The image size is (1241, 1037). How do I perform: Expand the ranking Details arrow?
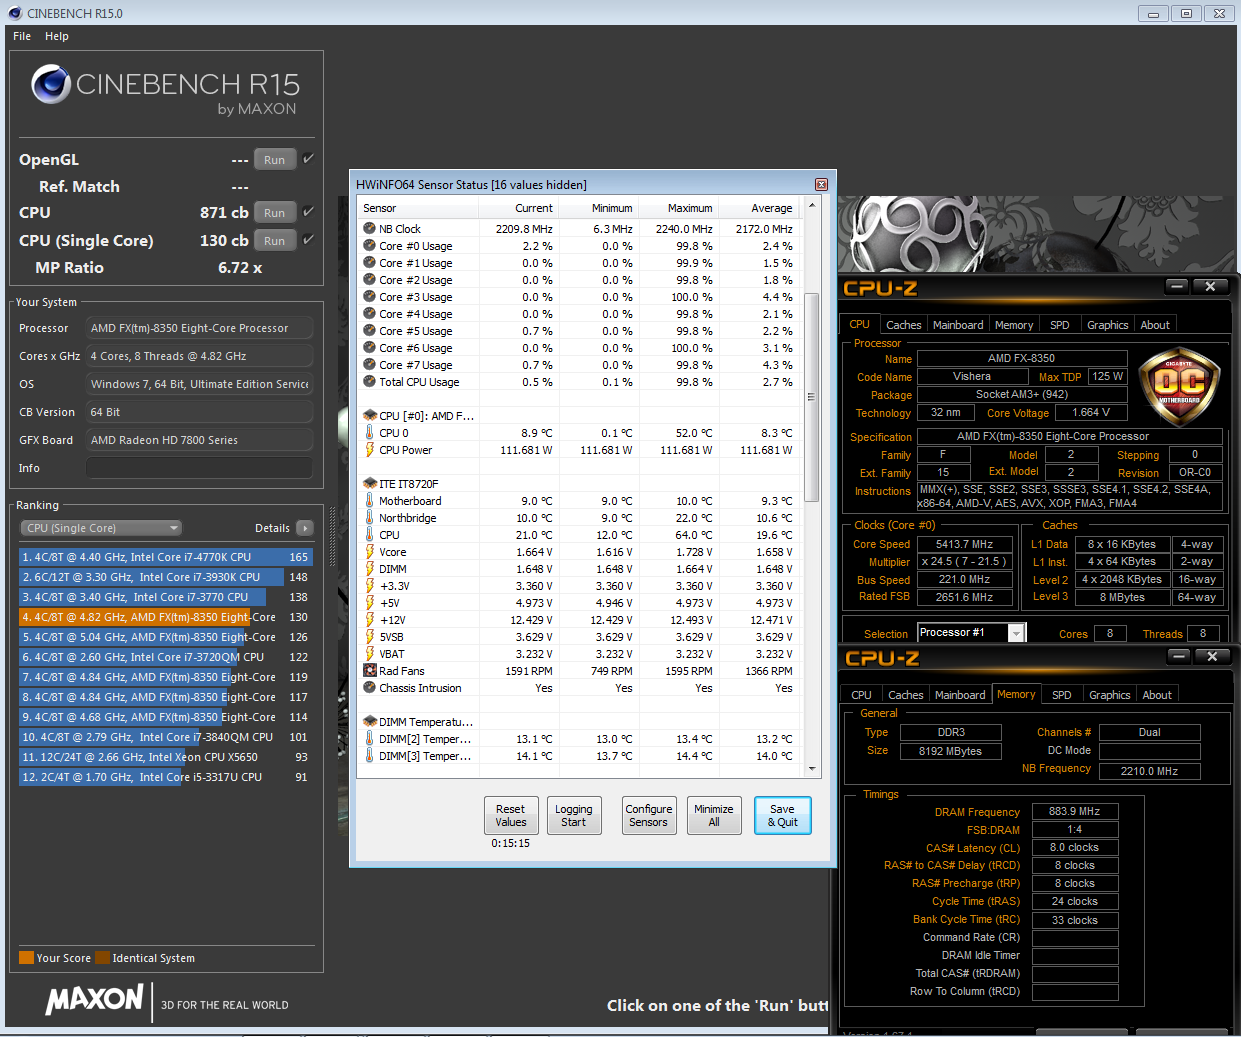click(x=305, y=528)
